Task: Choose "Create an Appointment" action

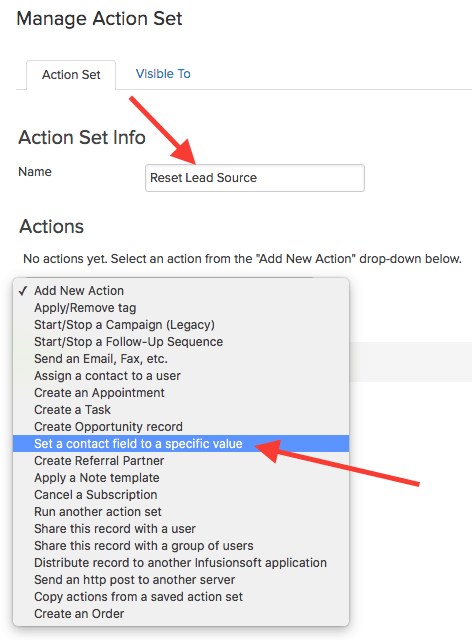Action: [181, 393]
